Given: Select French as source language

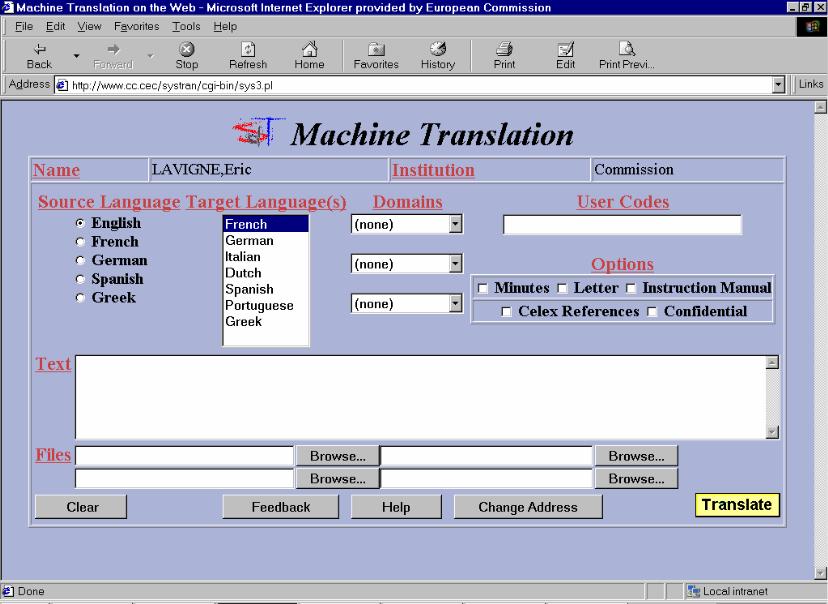Looking at the screenshot, I should pos(80,242).
